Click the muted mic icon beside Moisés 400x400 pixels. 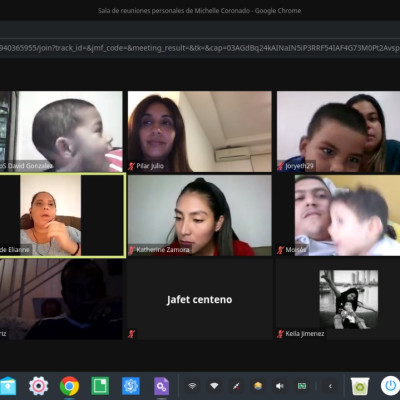coord(281,250)
